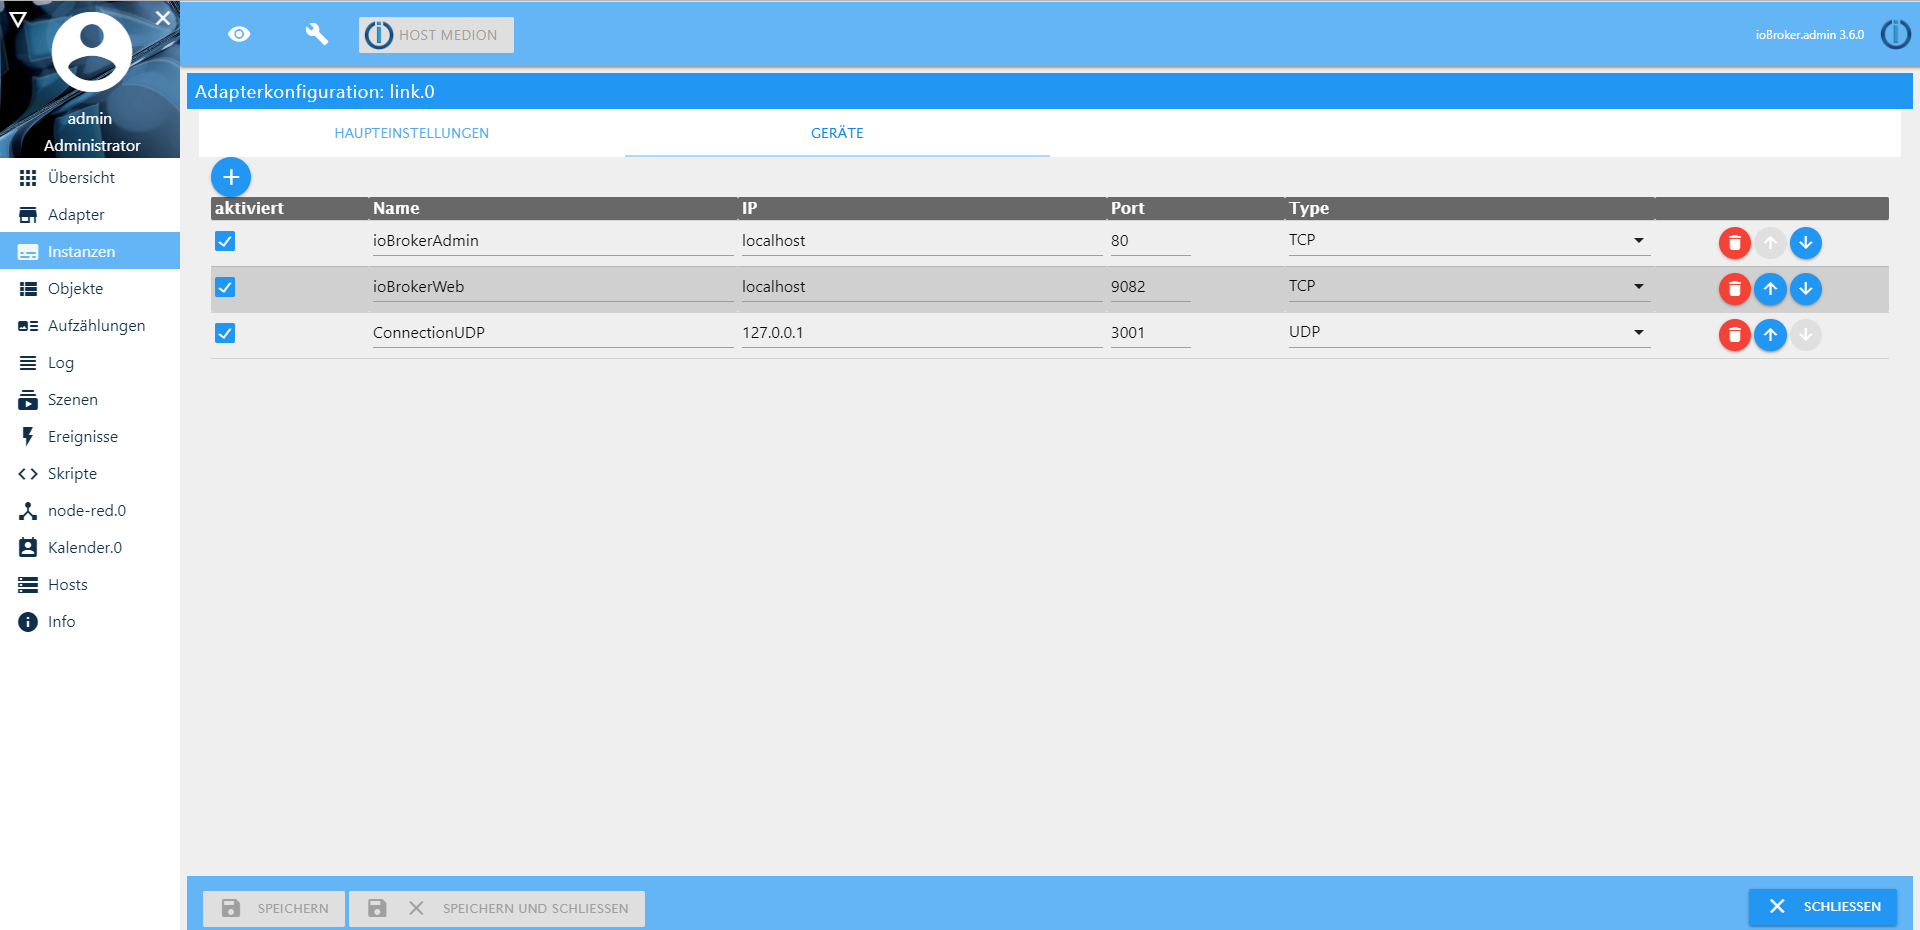Open Übersicht in the sidebar
Image resolution: width=1920 pixels, height=930 pixels.
tap(90, 178)
